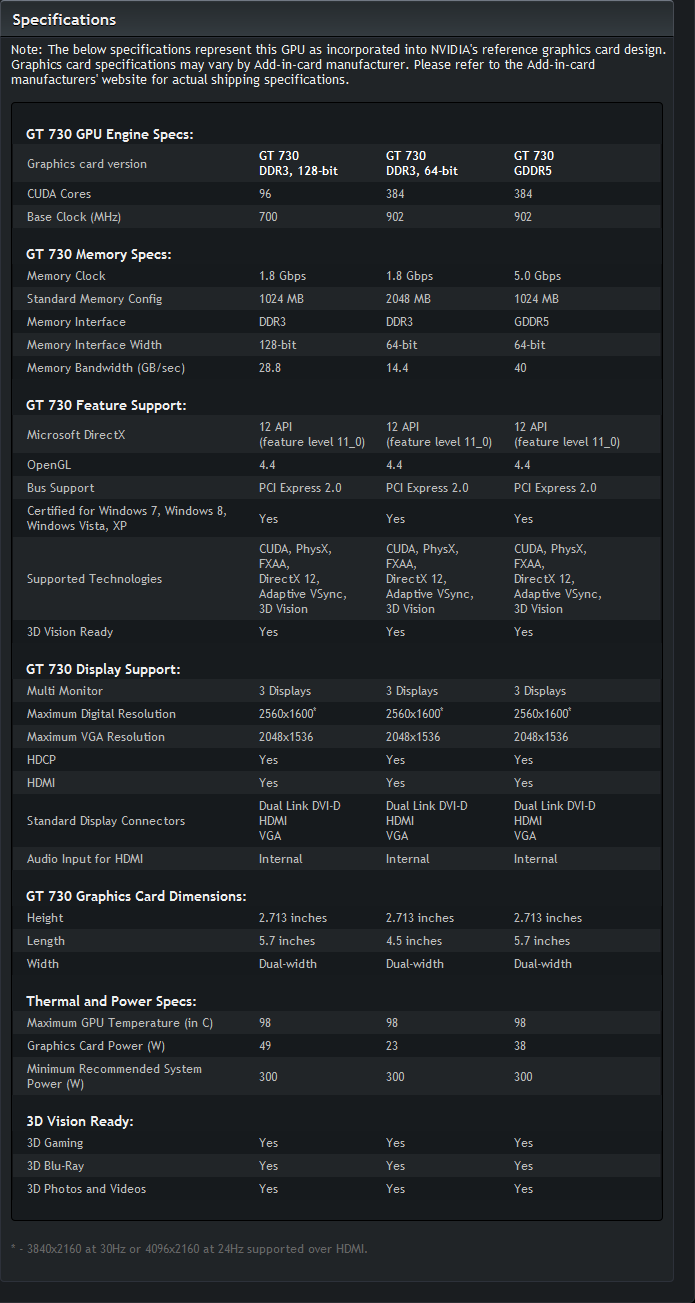Select the GT 730 DDR3, 64-bit column header
Screen dimensions: 695x1303
click(421, 163)
